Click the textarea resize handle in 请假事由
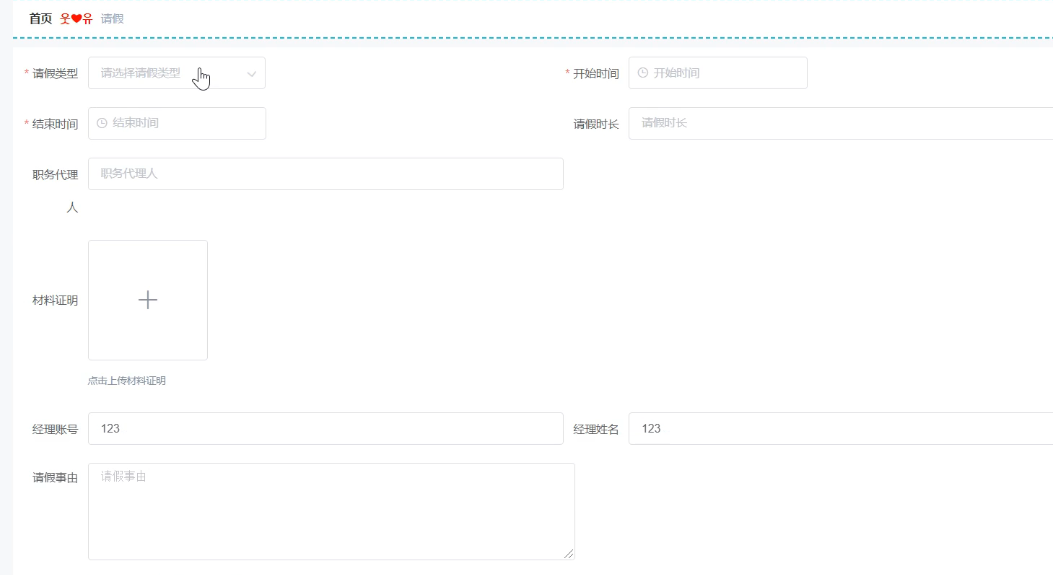Screen dimensions: 1053x575 [569, 553]
